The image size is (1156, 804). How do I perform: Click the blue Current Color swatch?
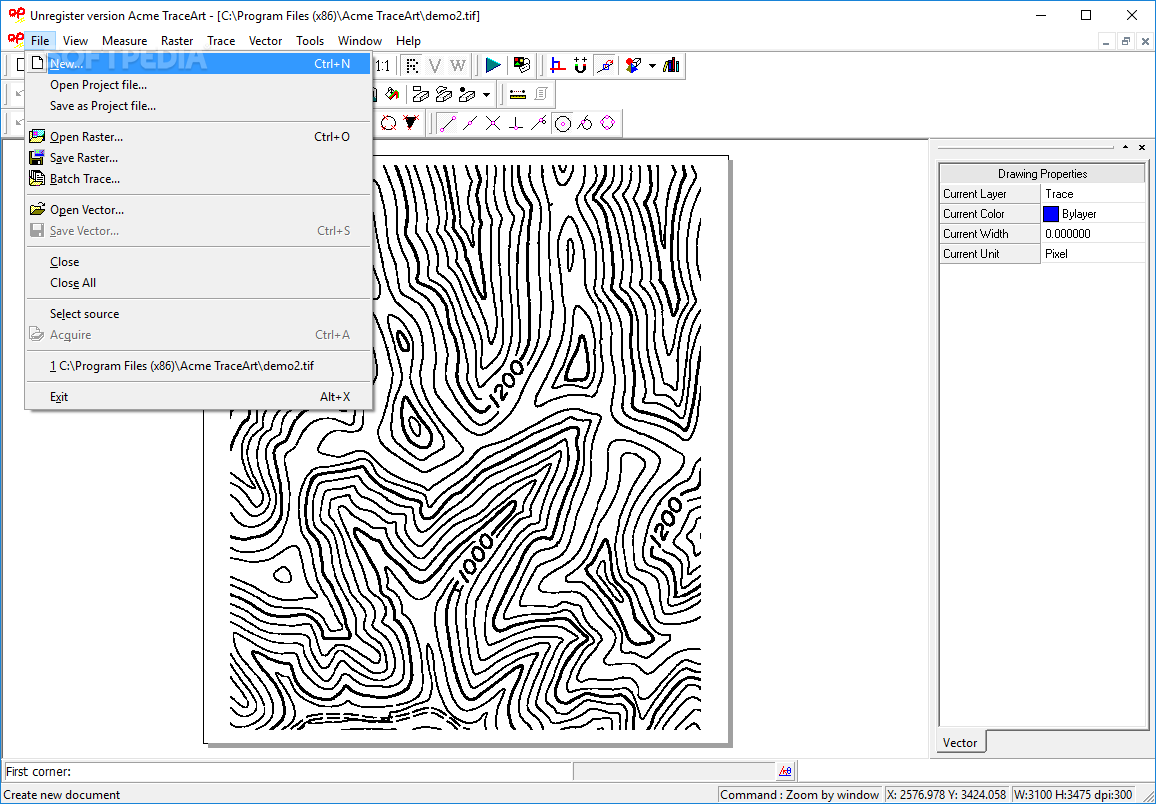[1051, 214]
